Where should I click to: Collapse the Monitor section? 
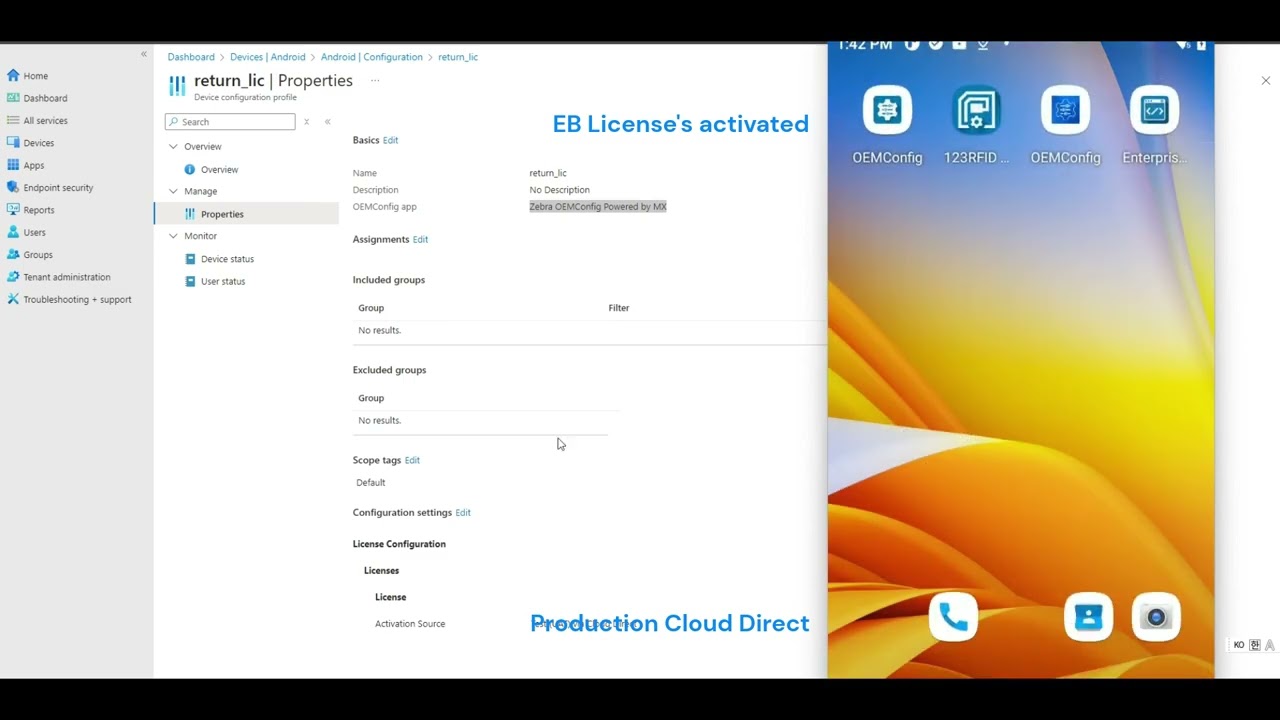(x=173, y=235)
